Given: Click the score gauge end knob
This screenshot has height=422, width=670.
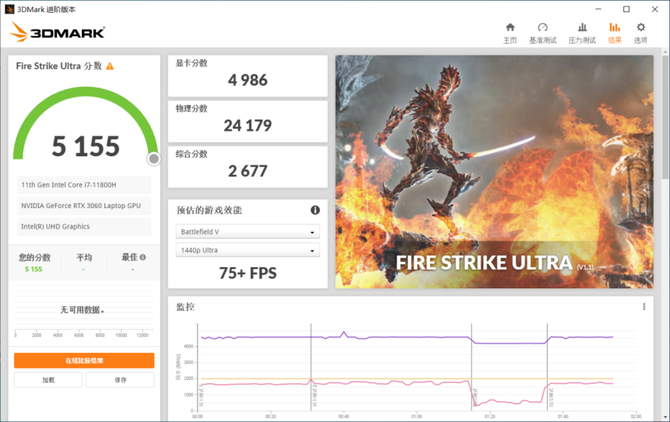Looking at the screenshot, I should (x=154, y=158).
